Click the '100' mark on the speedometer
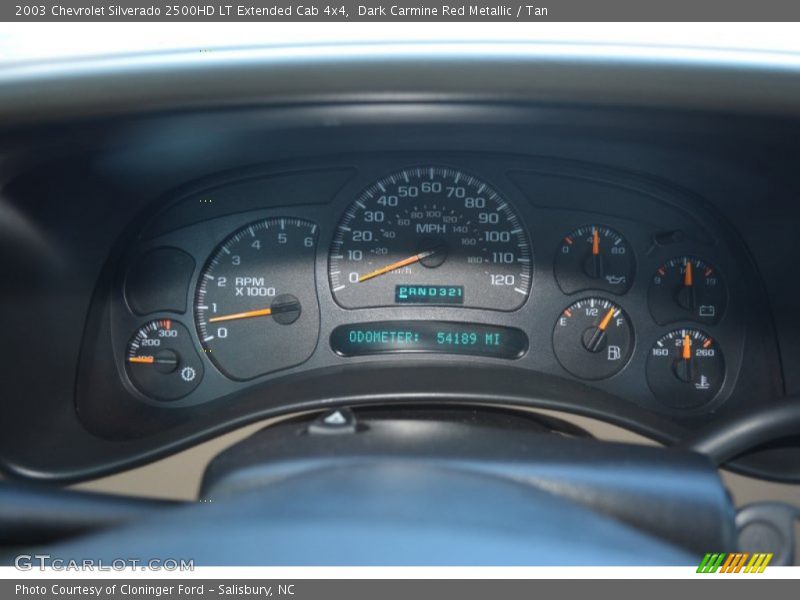800x600 pixels. point(496,236)
